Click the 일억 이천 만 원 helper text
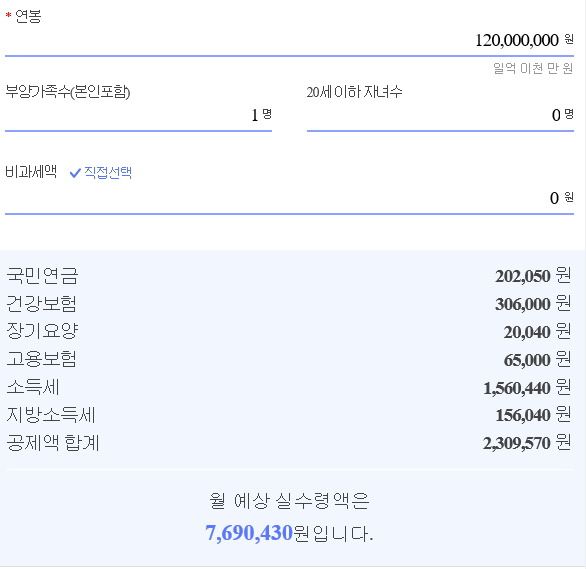The width and height of the screenshot is (586, 569). coord(533,68)
